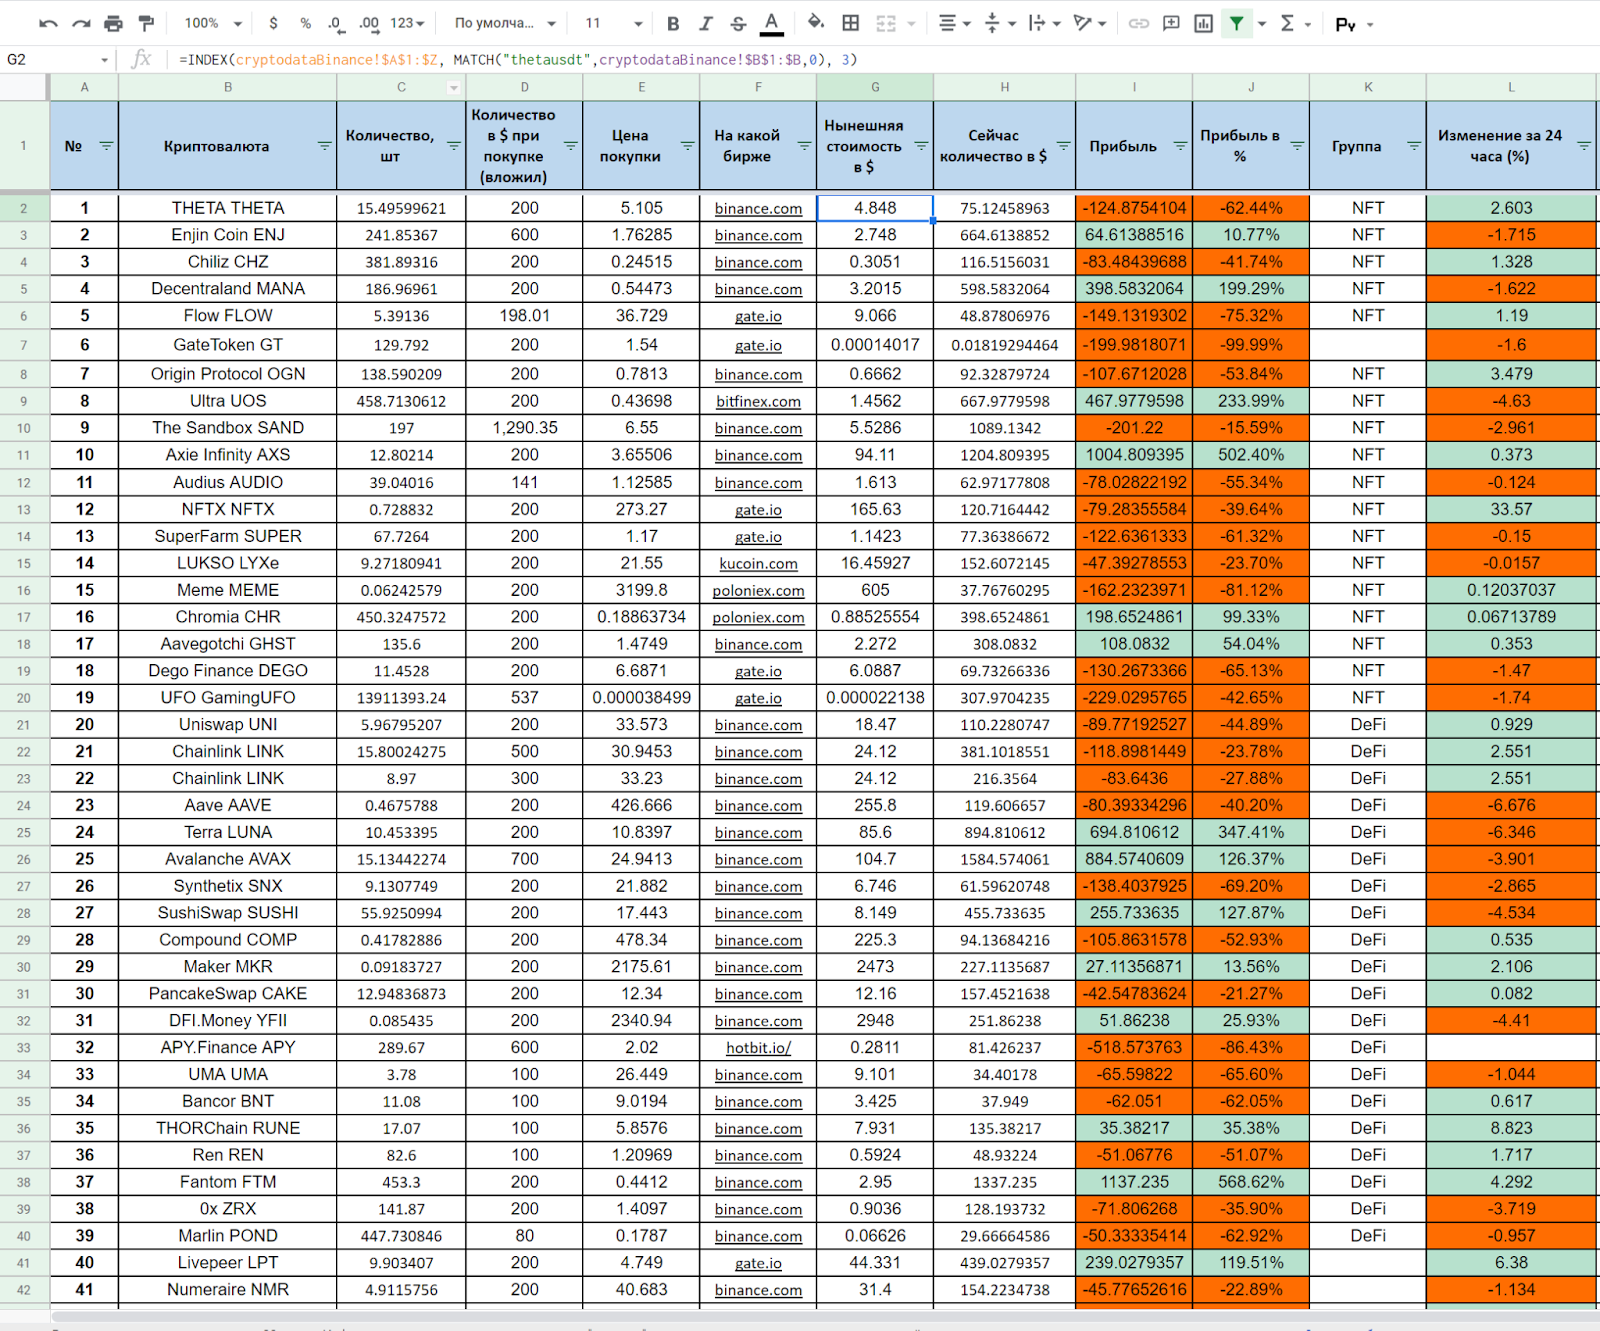This screenshot has width=1600, height=1331.
Task: Click the formula bar input
Action: [880, 60]
